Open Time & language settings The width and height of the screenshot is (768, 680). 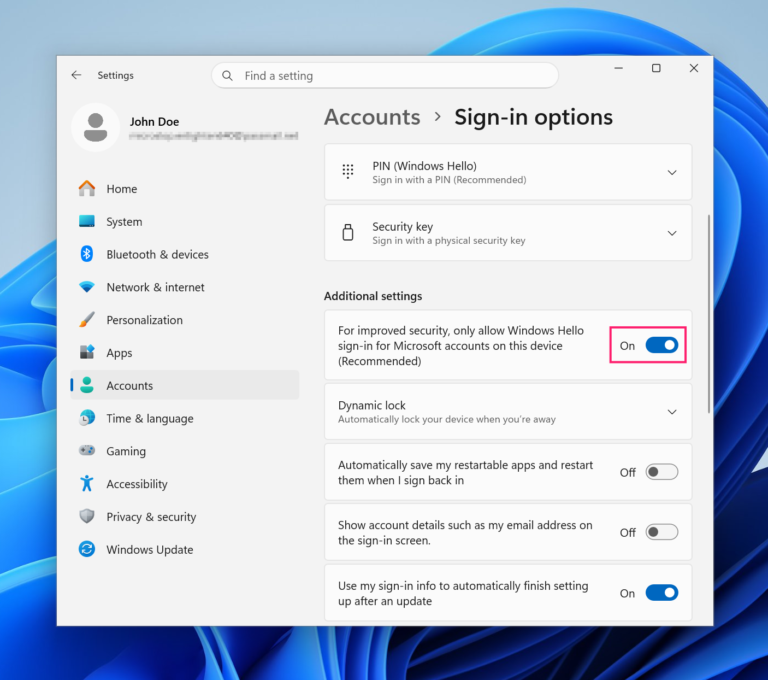coord(185,418)
